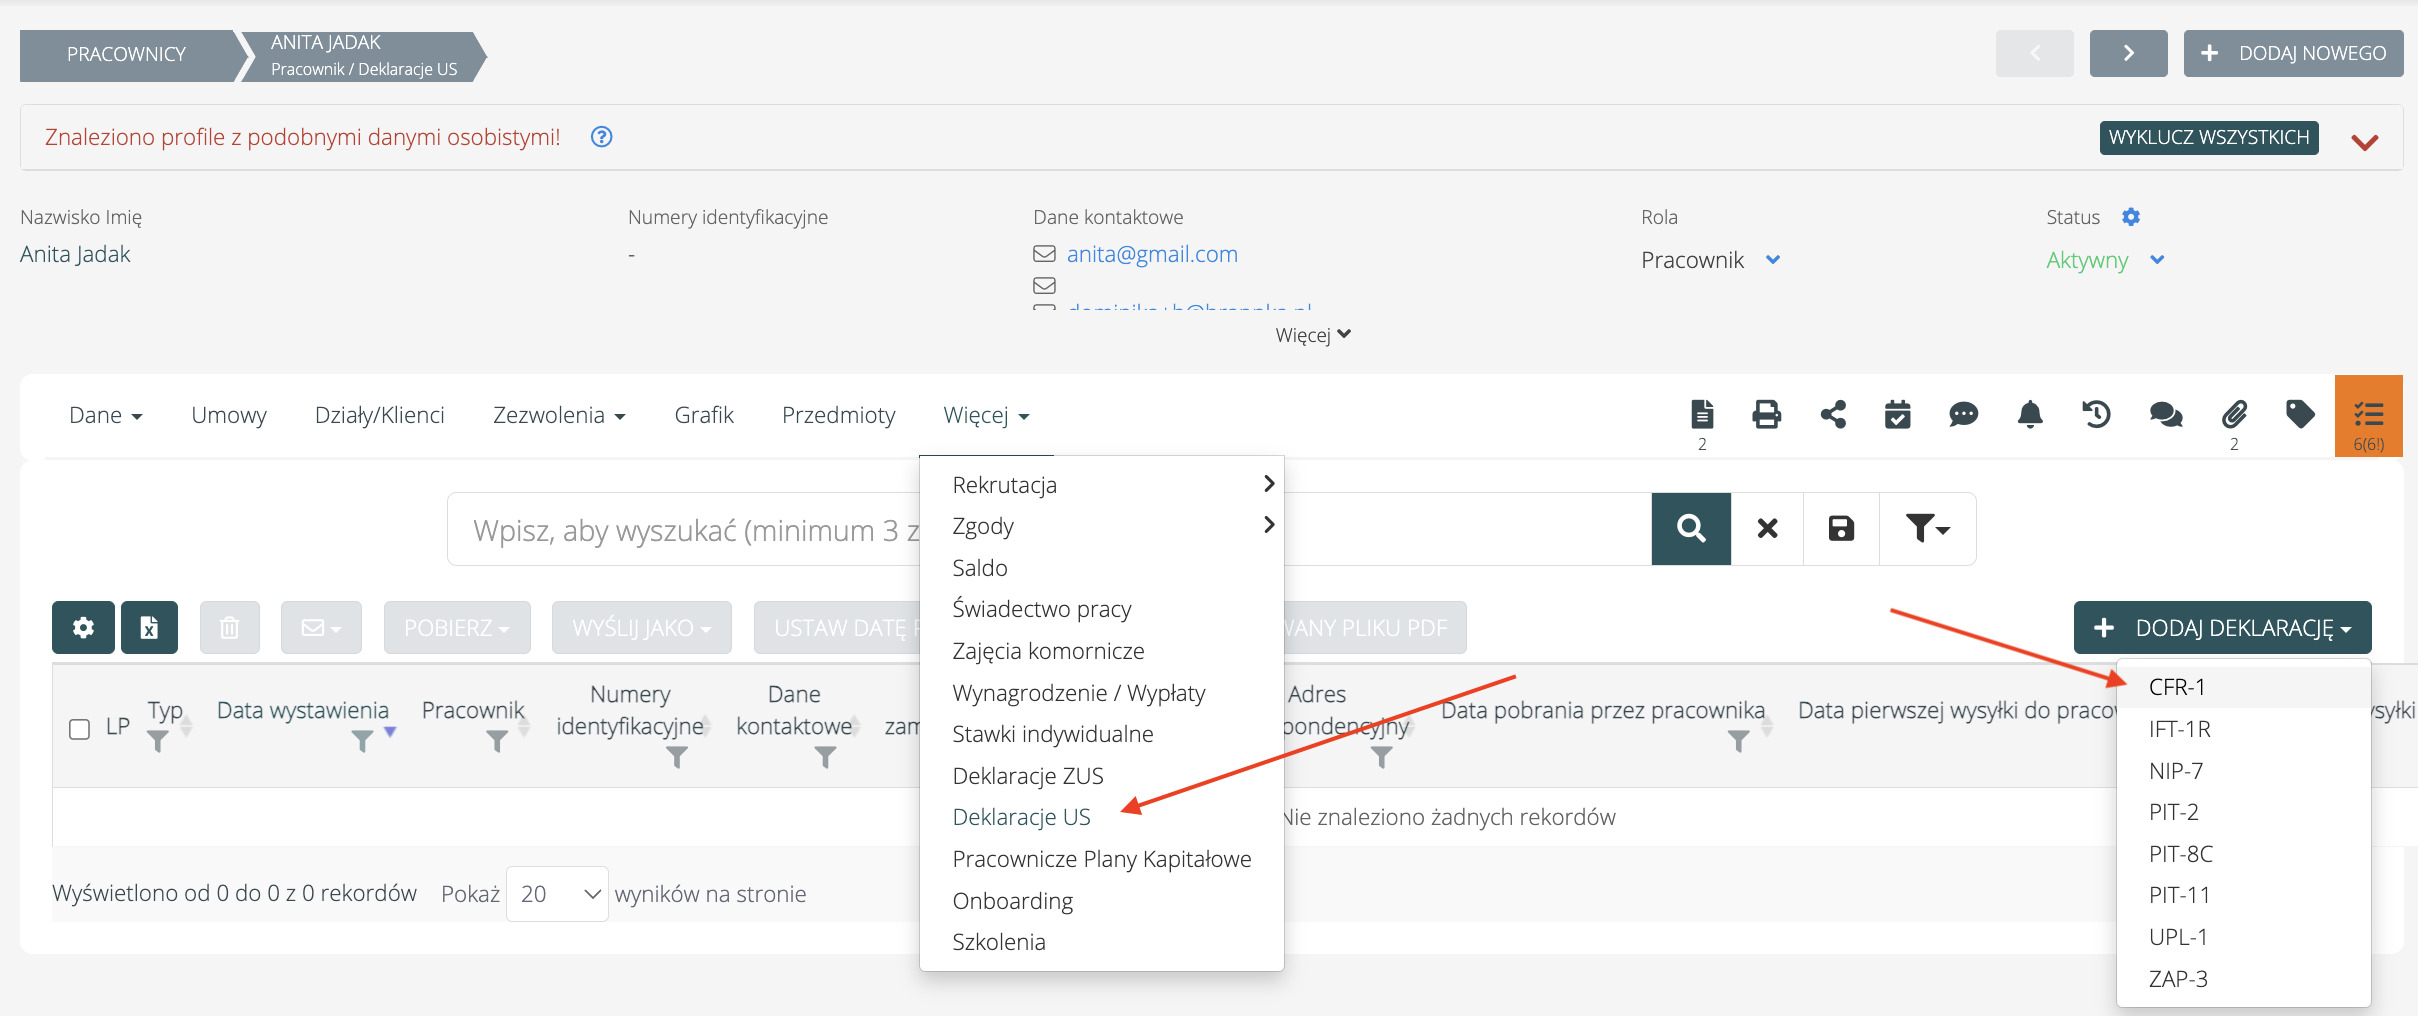This screenshot has height=1016, width=2418.
Task: Open the attachments paperclip icon
Action: [2234, 414]
